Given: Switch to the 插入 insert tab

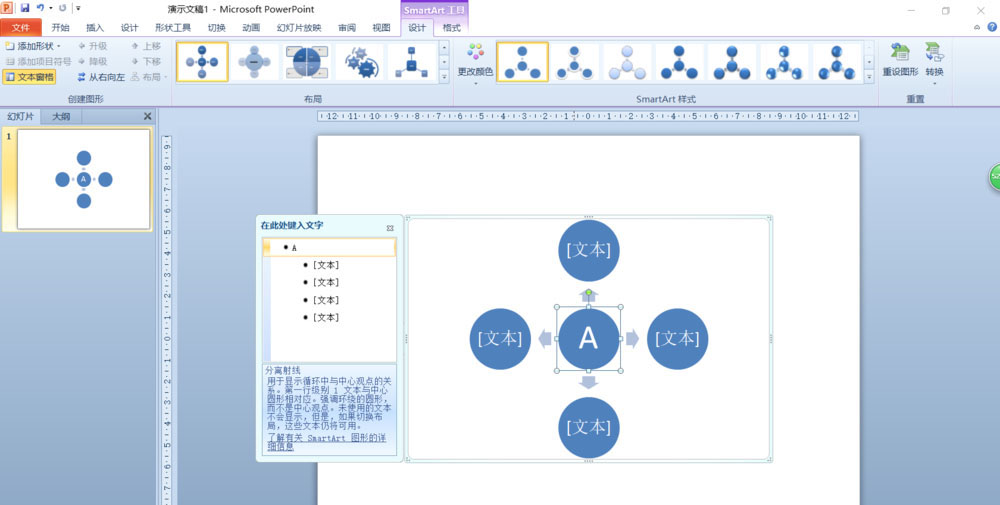Looking at the screenshot, I should 95,27.
